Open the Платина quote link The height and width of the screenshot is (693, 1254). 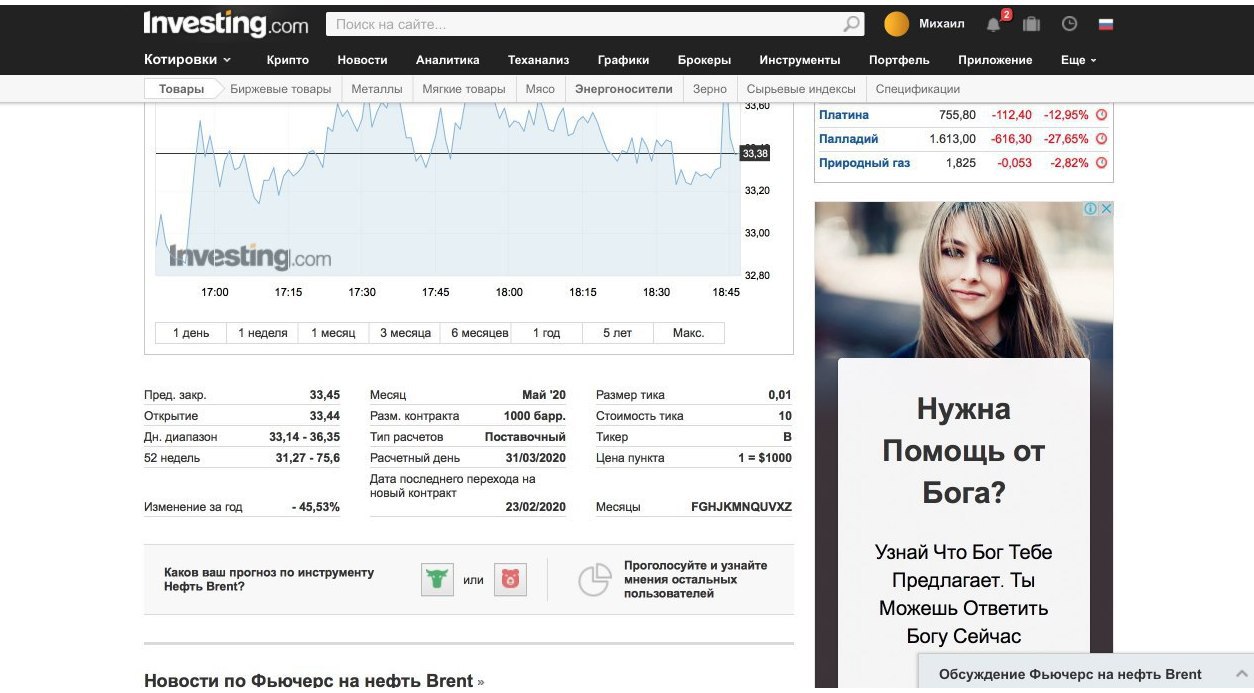844,115
